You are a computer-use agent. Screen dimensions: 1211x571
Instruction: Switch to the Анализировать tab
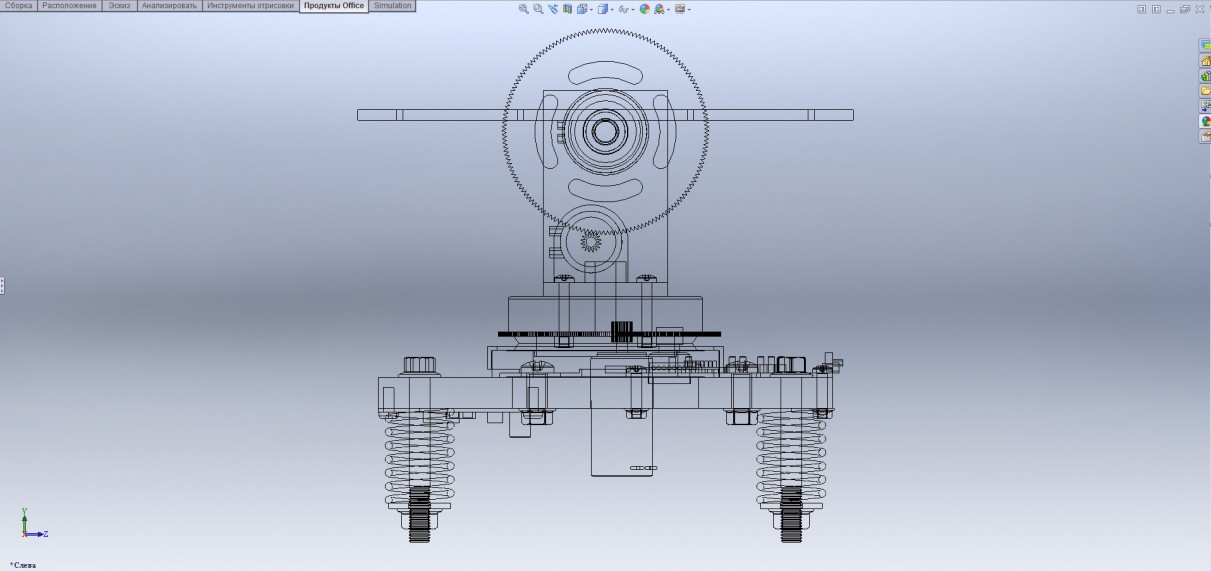(x=169, y=5)
